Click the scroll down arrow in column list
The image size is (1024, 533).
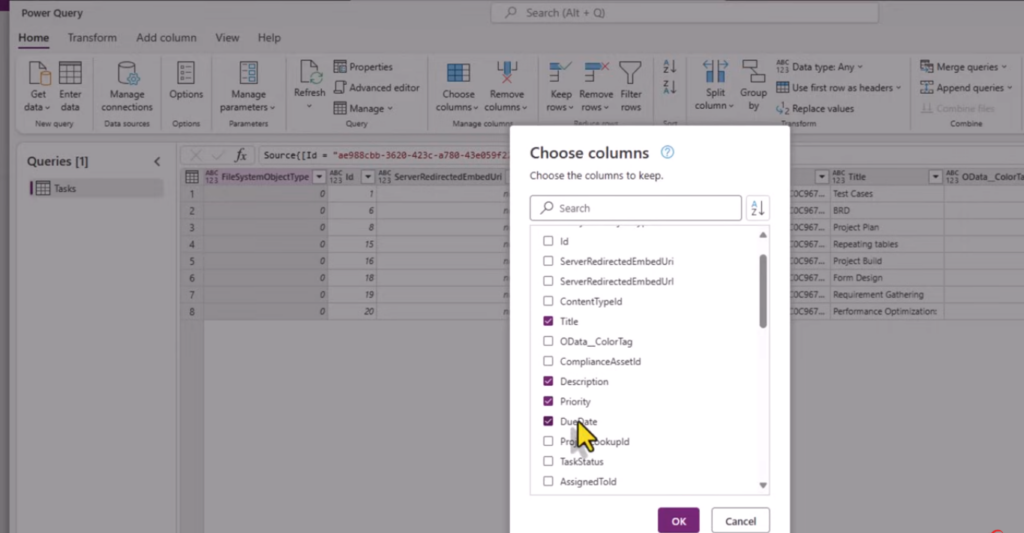(762, 485)
